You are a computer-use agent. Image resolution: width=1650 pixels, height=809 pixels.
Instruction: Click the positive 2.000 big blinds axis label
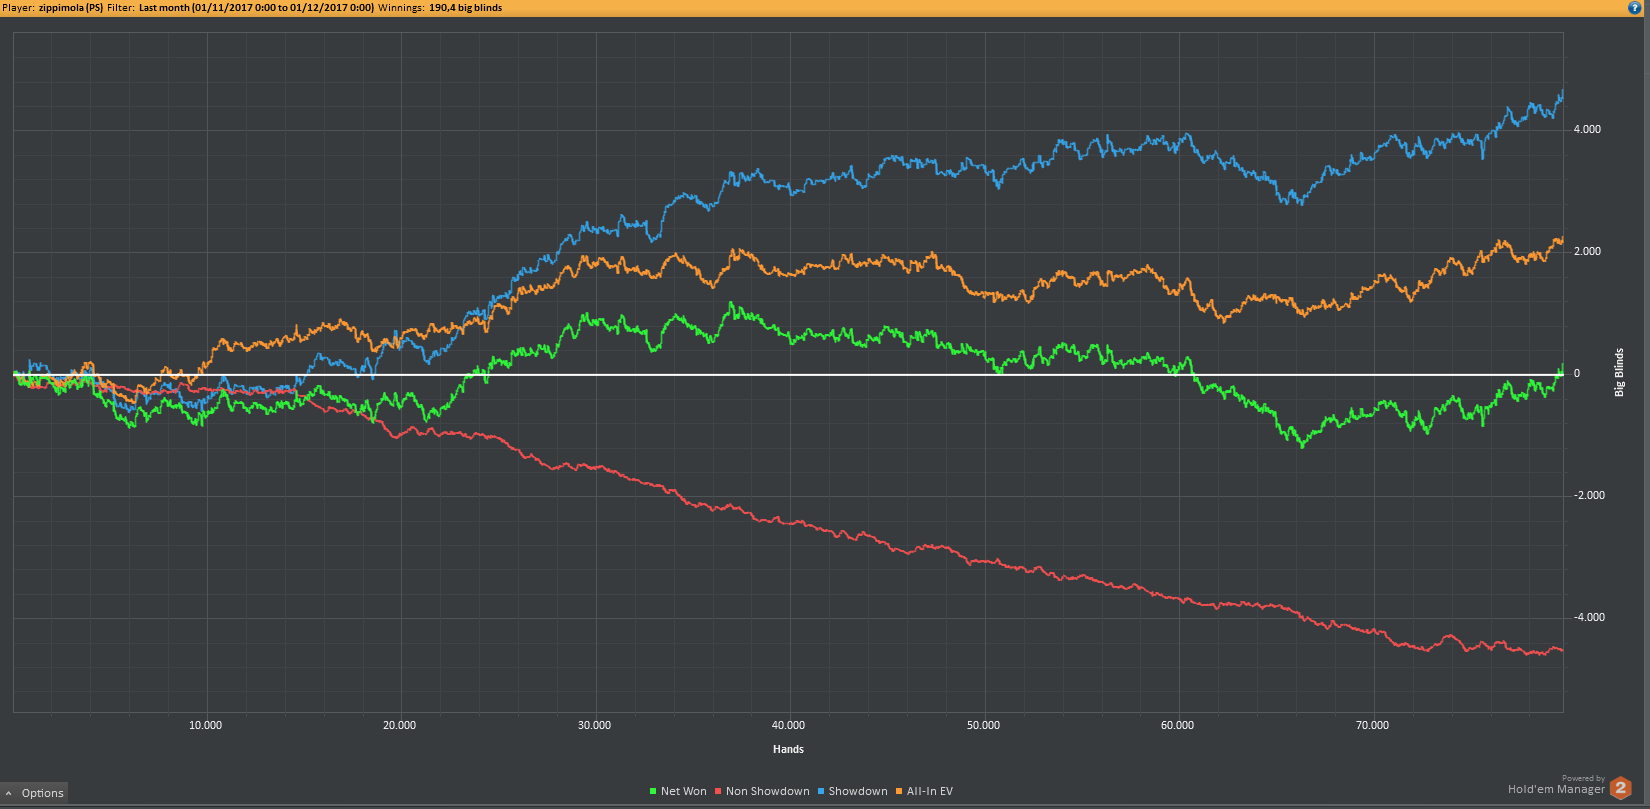click(x=1587, y=251)
